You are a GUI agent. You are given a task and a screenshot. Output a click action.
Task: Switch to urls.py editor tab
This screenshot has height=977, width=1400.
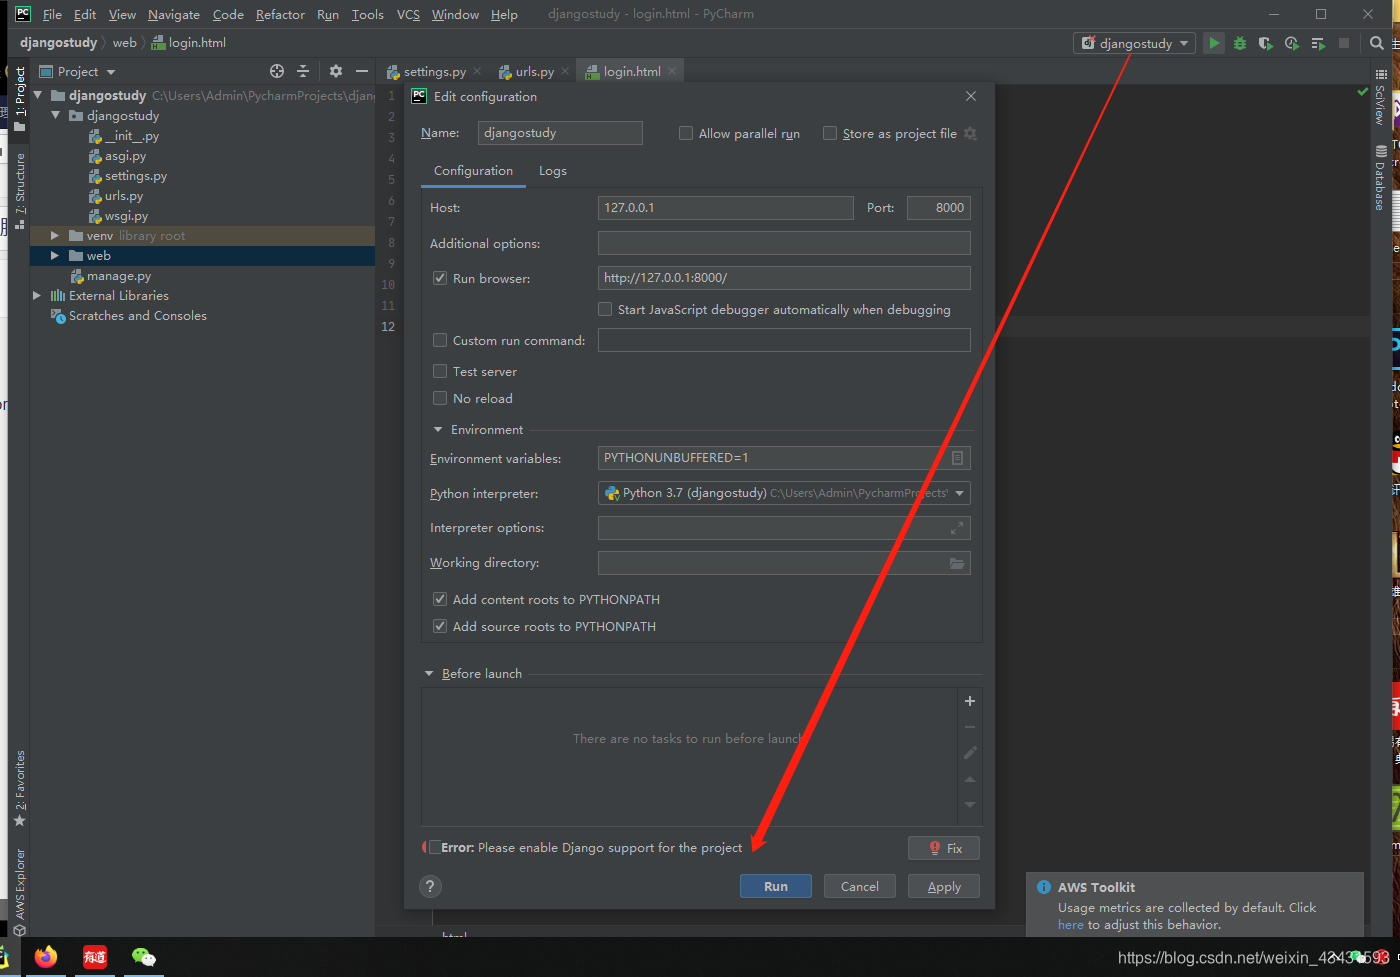click(x=534, y=71)
